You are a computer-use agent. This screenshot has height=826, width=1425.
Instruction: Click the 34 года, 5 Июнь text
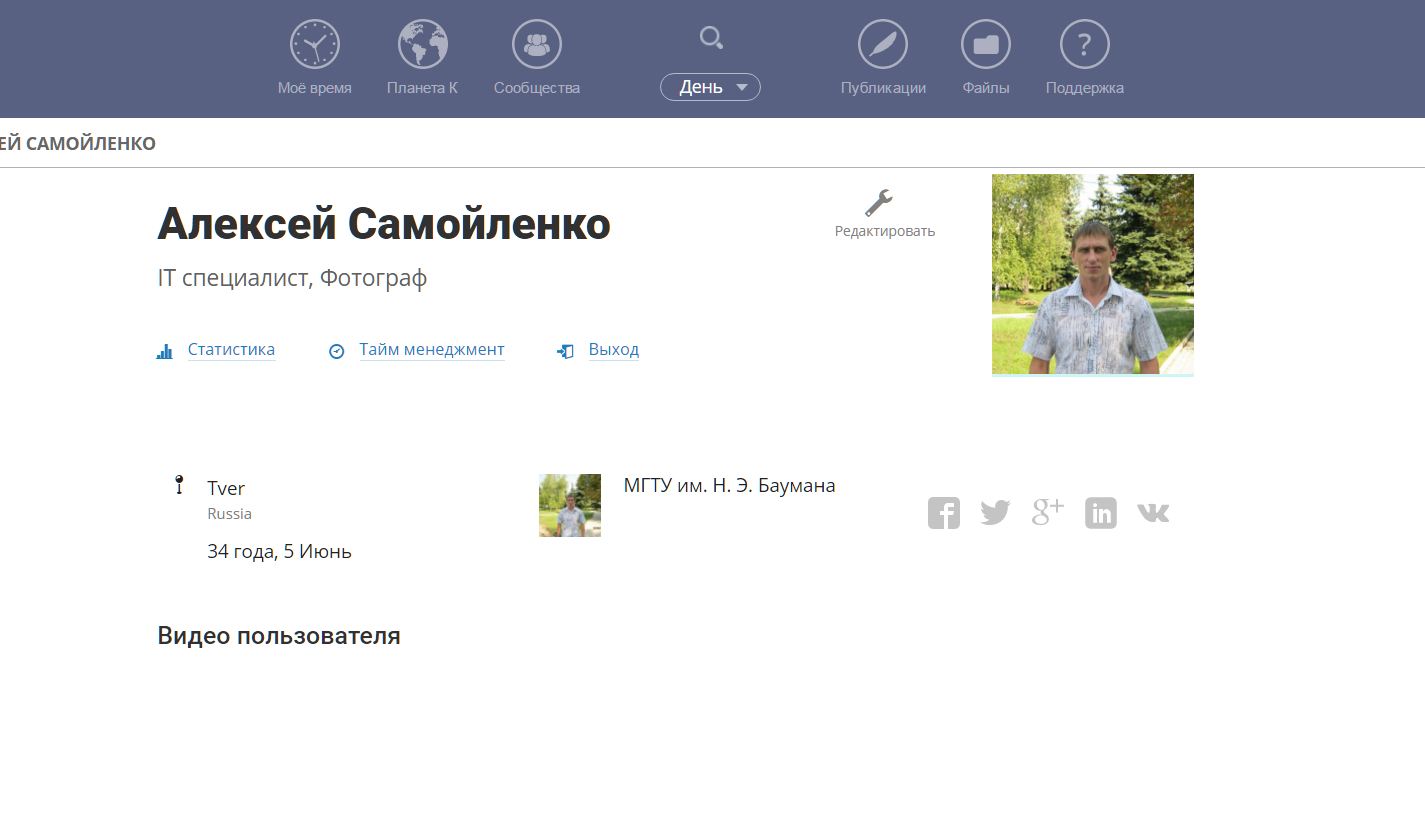click(279, 551)
